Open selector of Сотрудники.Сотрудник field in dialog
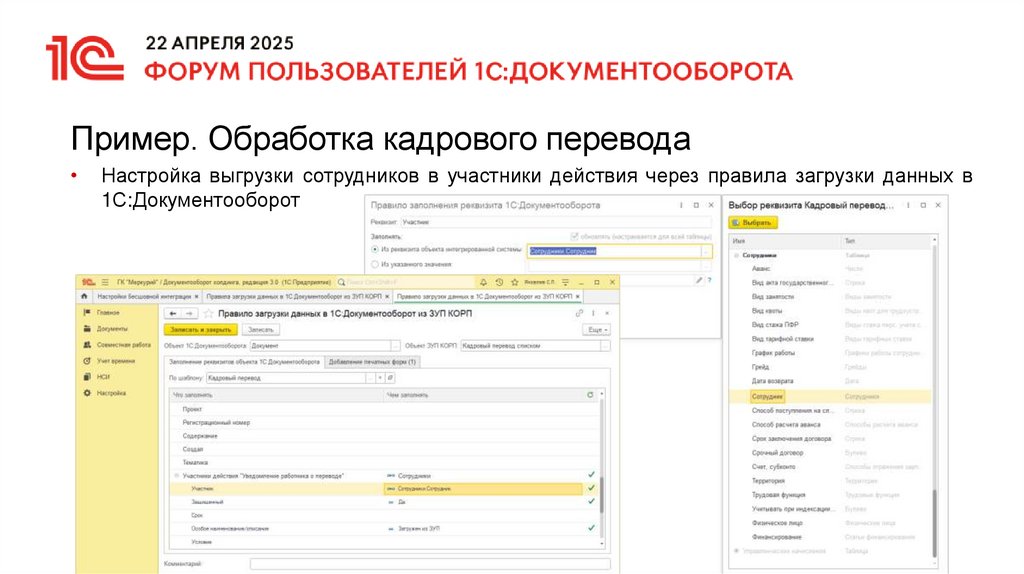This screenshot has height=574, width=1024. click(x=706, y=251)
